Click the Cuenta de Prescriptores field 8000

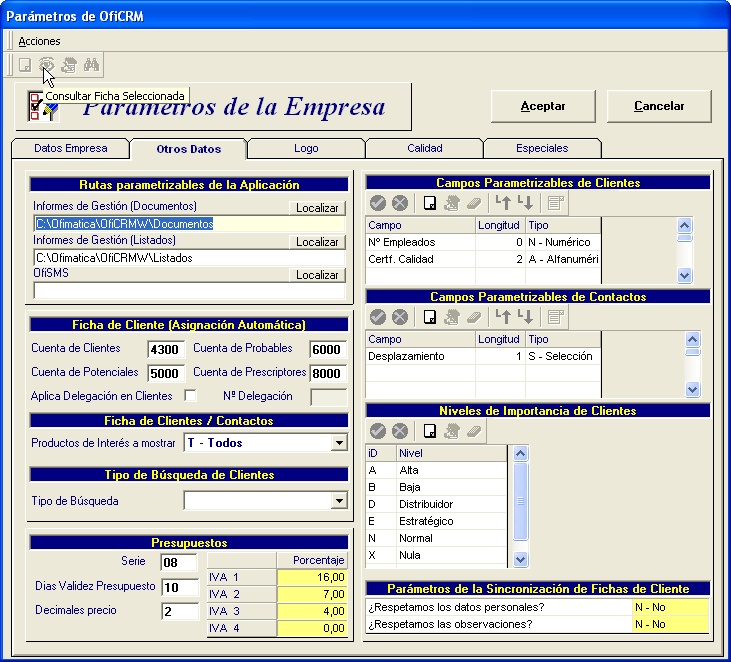328,373
